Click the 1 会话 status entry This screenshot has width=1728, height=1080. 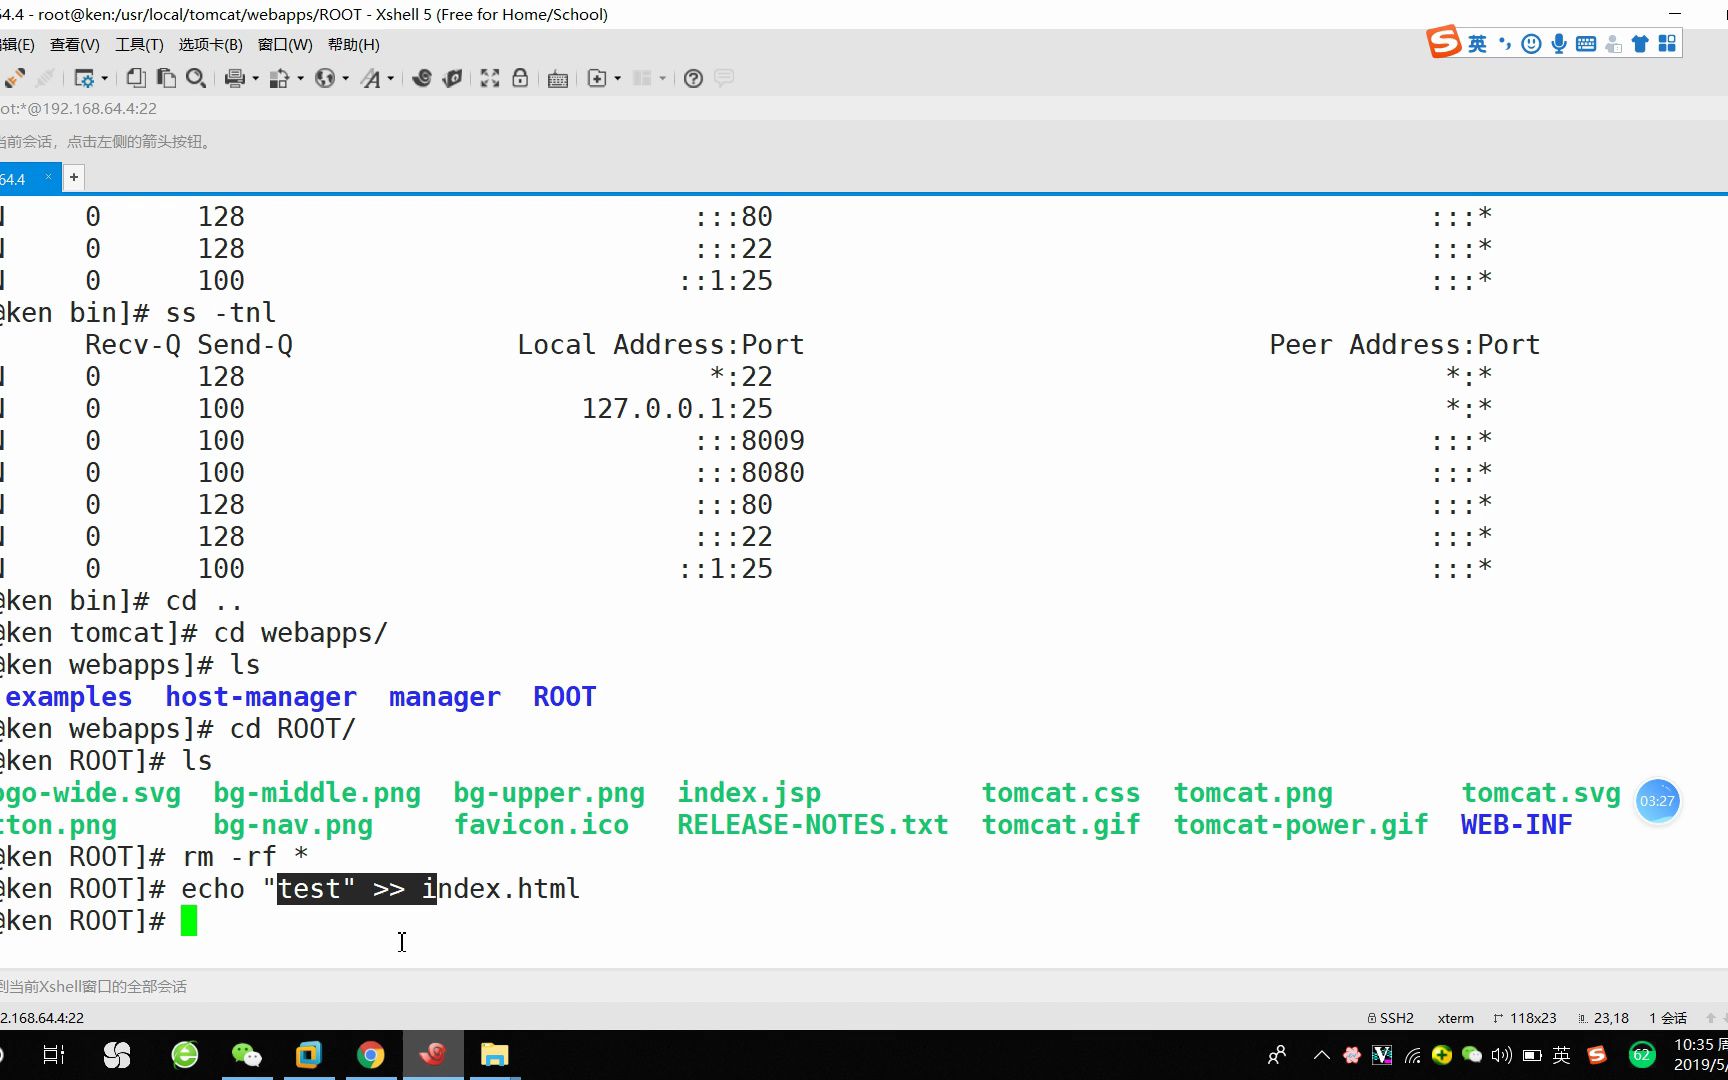coord(1668,1018)
